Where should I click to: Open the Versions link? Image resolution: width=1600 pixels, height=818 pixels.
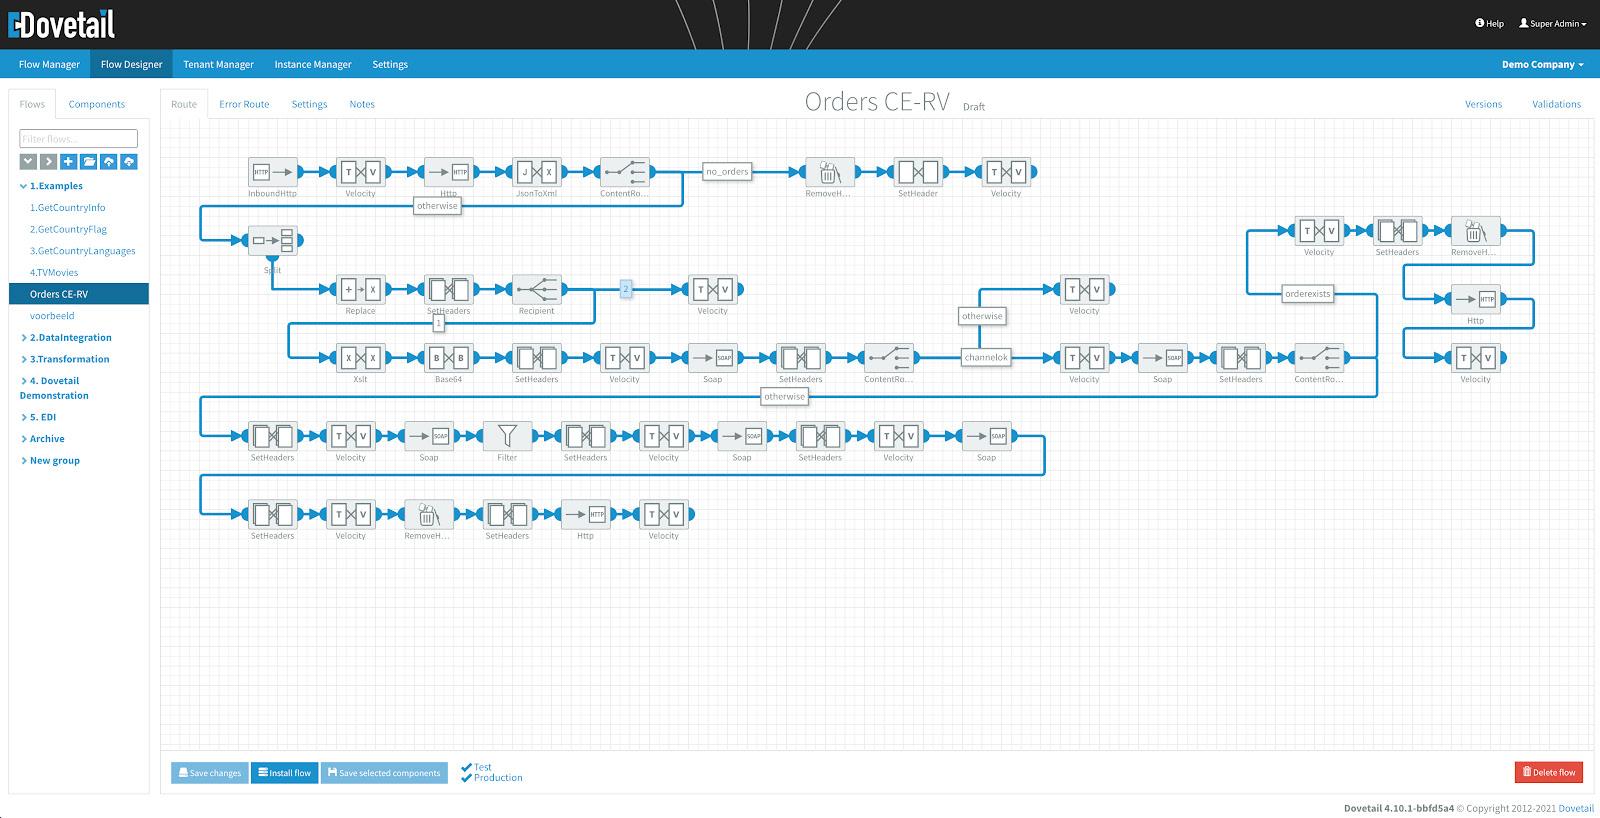[1483, 104]
